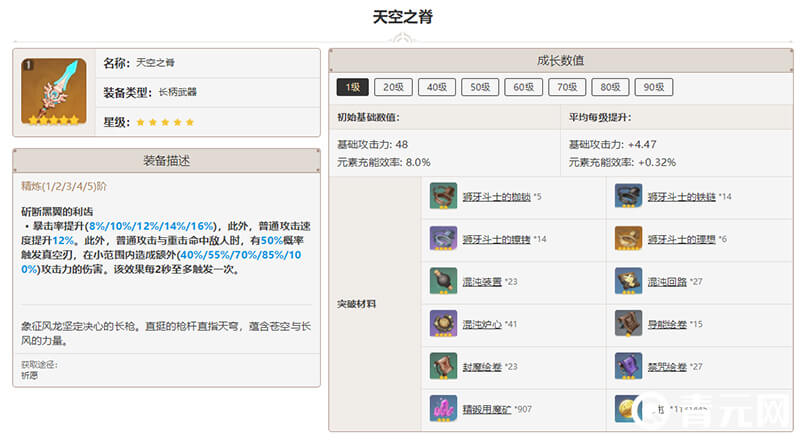
Task: Switch to the 40级 level tab
Action: click(x=437, y=87)
